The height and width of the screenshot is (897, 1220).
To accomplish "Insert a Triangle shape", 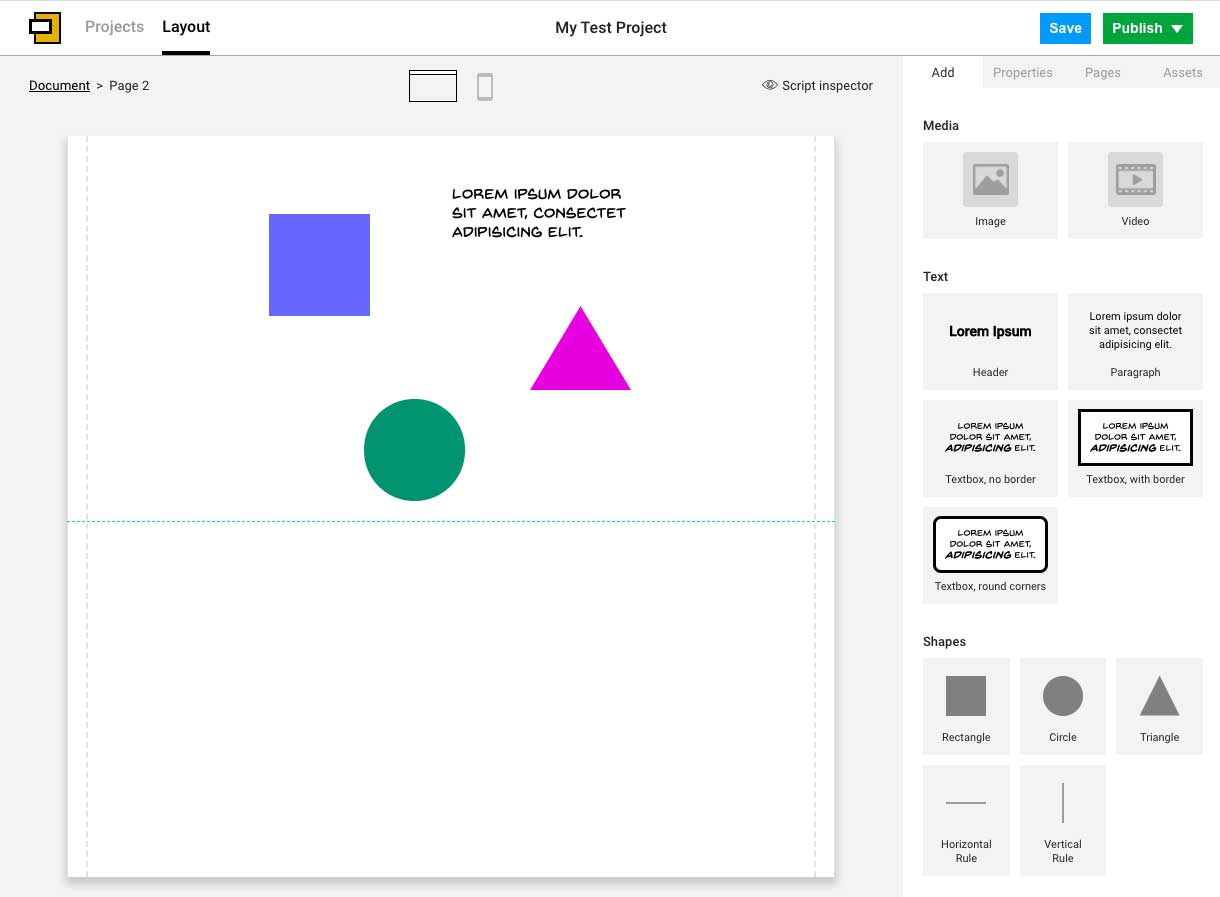I will click(x=1159, y=705).
